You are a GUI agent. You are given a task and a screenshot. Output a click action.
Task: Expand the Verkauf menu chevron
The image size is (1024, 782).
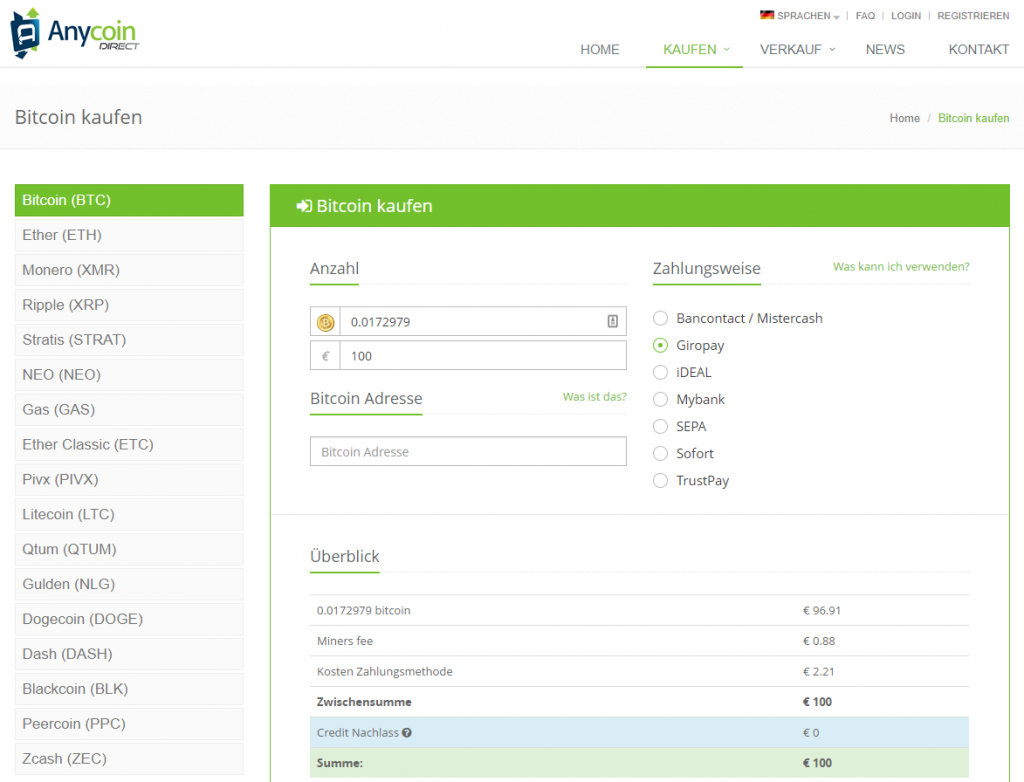[832, 50]
